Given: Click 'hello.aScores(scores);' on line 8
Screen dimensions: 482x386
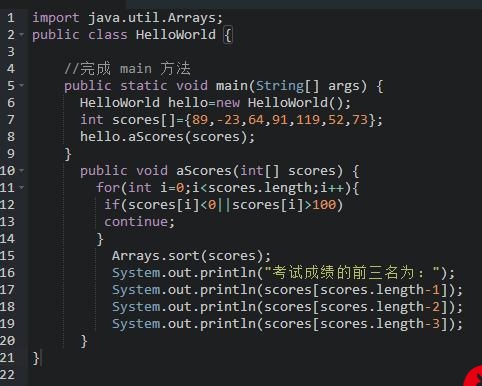Looking at the screenshot, I should tap(167, 137).
